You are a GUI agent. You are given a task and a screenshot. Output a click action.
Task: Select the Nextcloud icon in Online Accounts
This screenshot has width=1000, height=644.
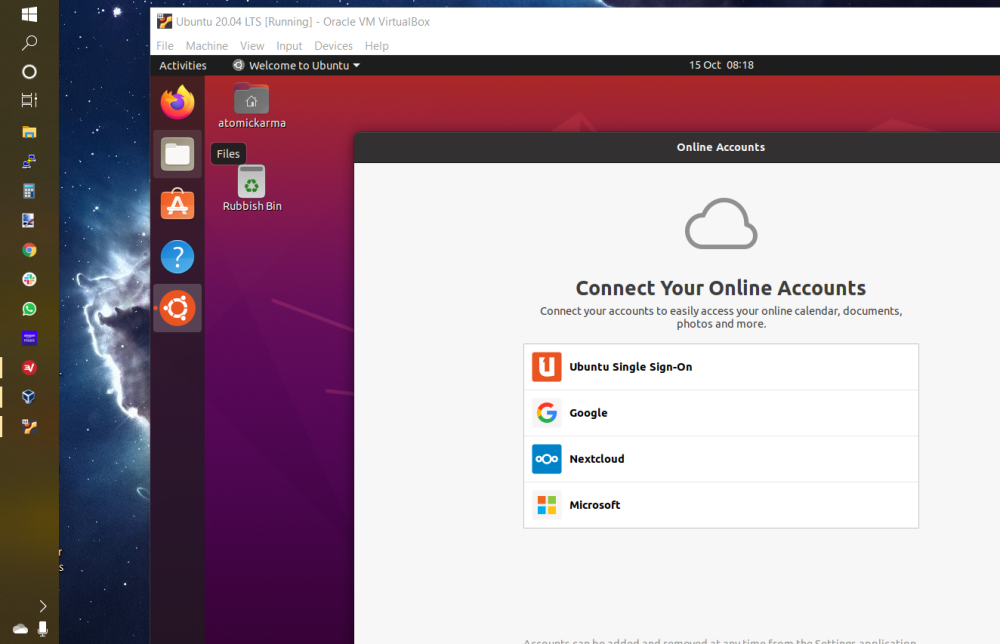546,458
